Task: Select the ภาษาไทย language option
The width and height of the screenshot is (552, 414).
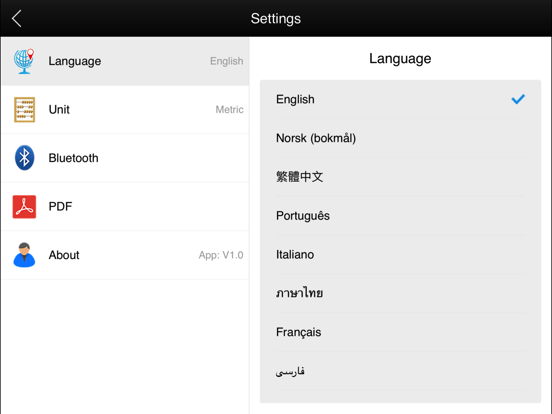Action: [x=400, y=293]
